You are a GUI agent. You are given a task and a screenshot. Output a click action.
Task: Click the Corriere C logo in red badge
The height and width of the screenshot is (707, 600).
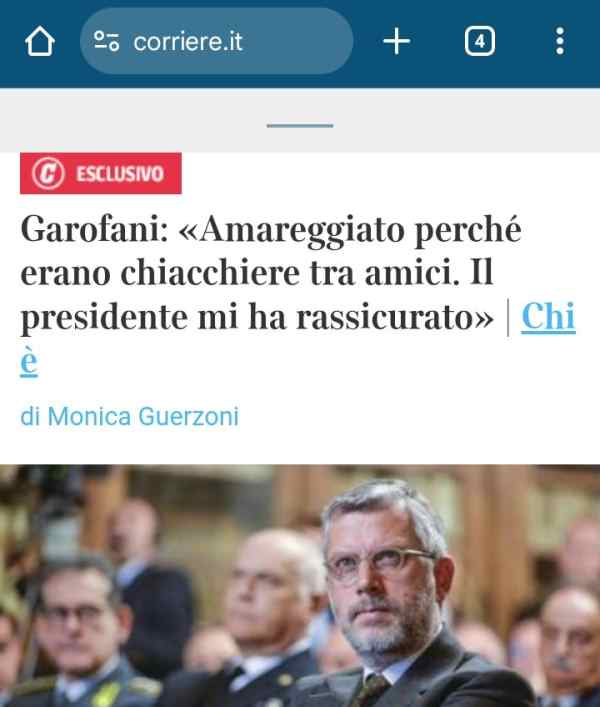click(x=48, y=173)
